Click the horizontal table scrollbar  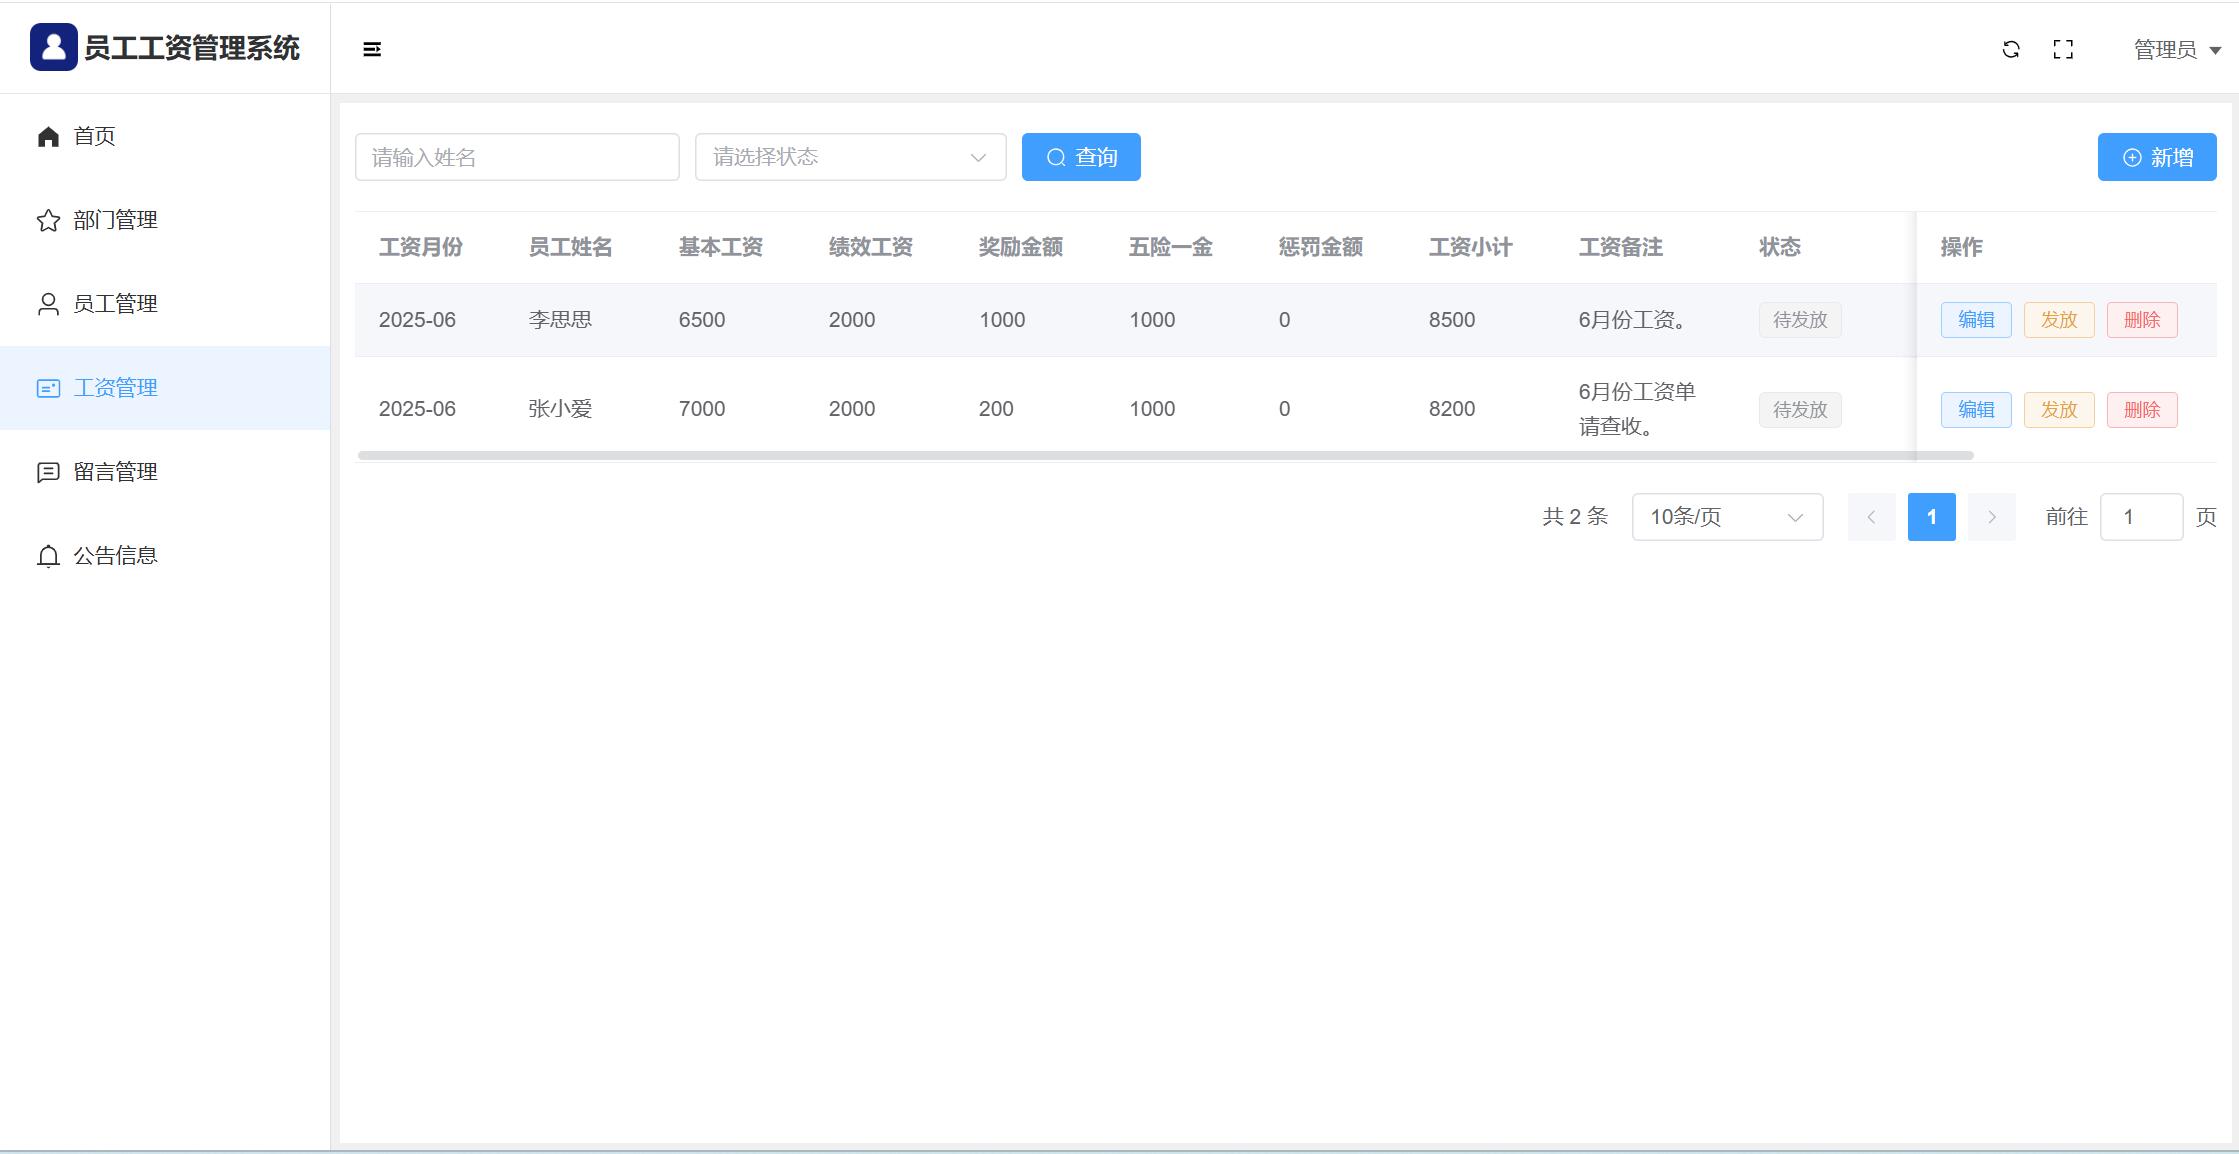(1165, 456)
